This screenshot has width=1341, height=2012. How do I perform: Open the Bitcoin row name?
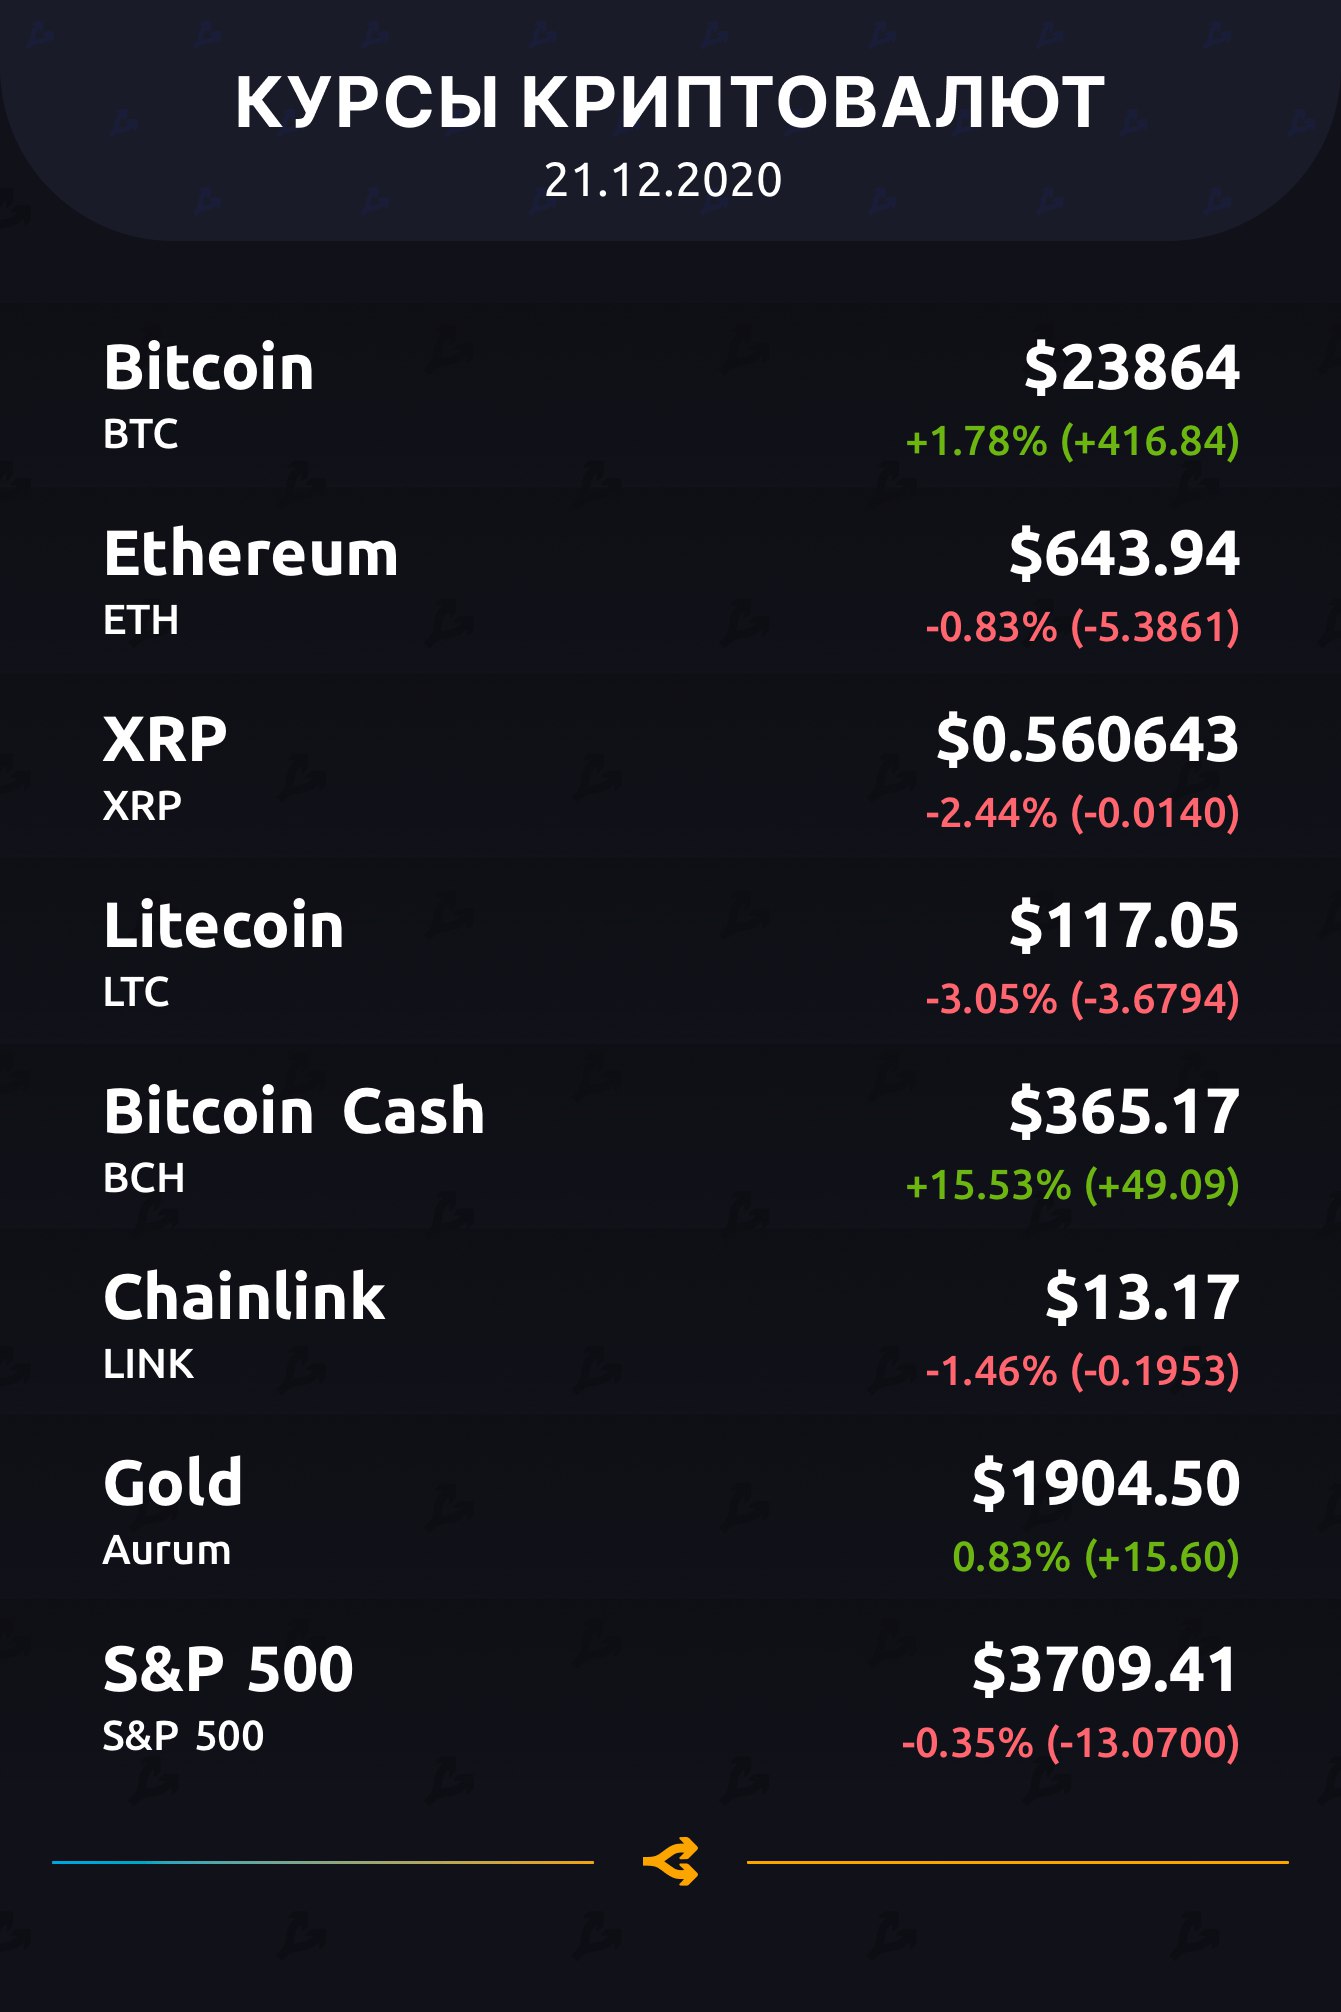click(x=209, y=367)
